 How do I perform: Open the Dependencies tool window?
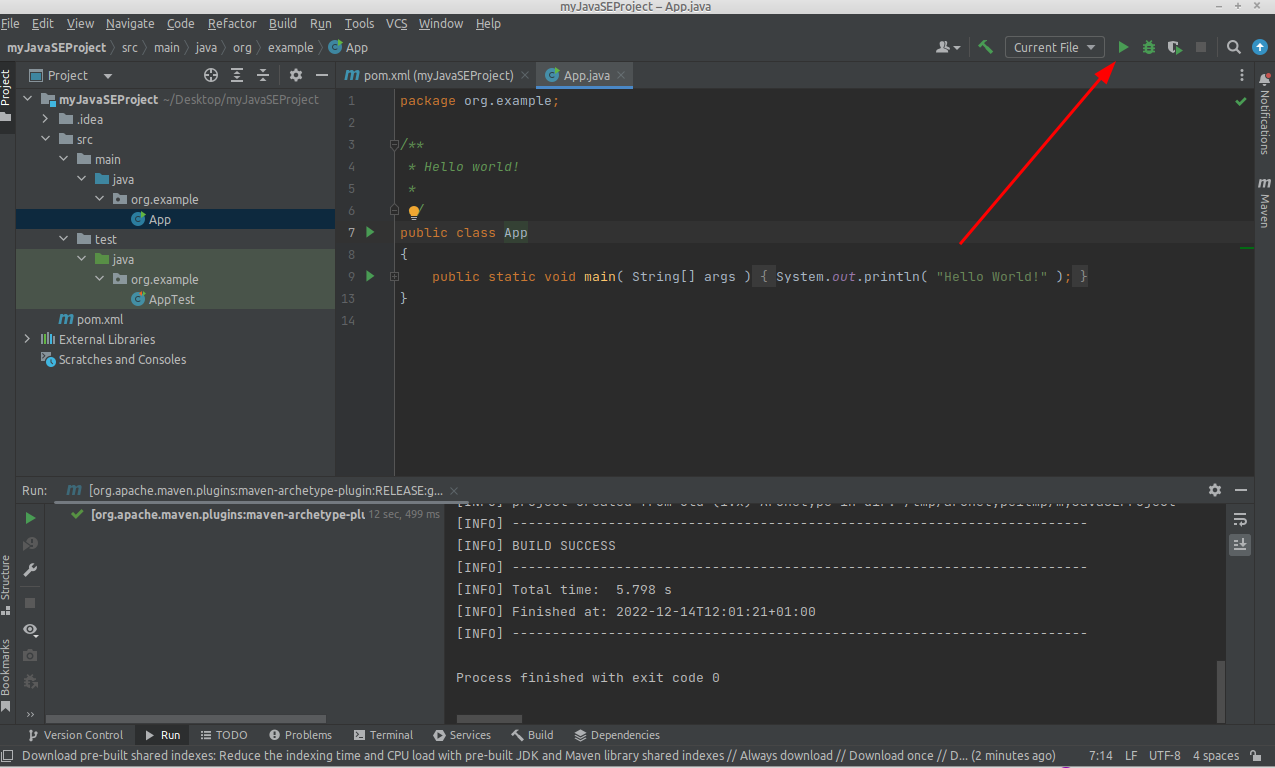(616, 735)
